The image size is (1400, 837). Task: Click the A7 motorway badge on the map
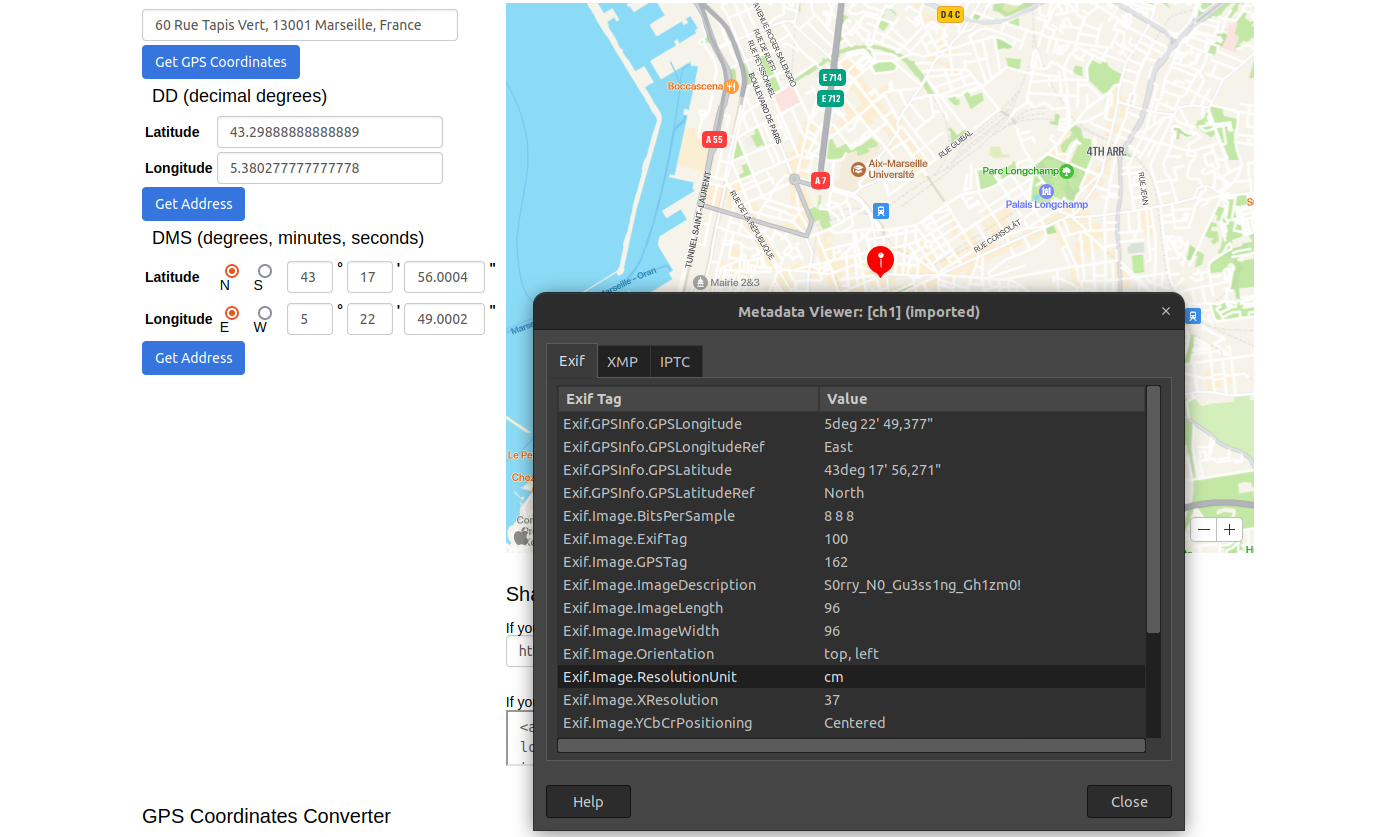click(x=820, y=181)
